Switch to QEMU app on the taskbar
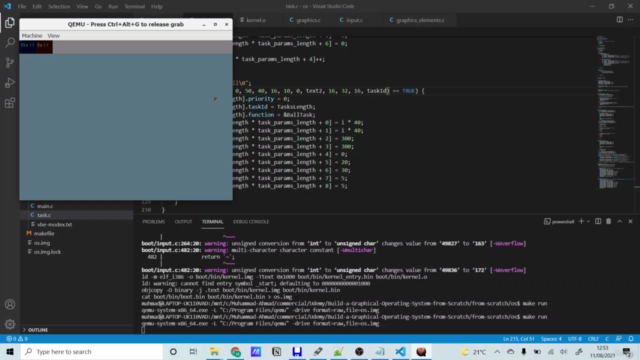The image size is (640, 360). 421,351
